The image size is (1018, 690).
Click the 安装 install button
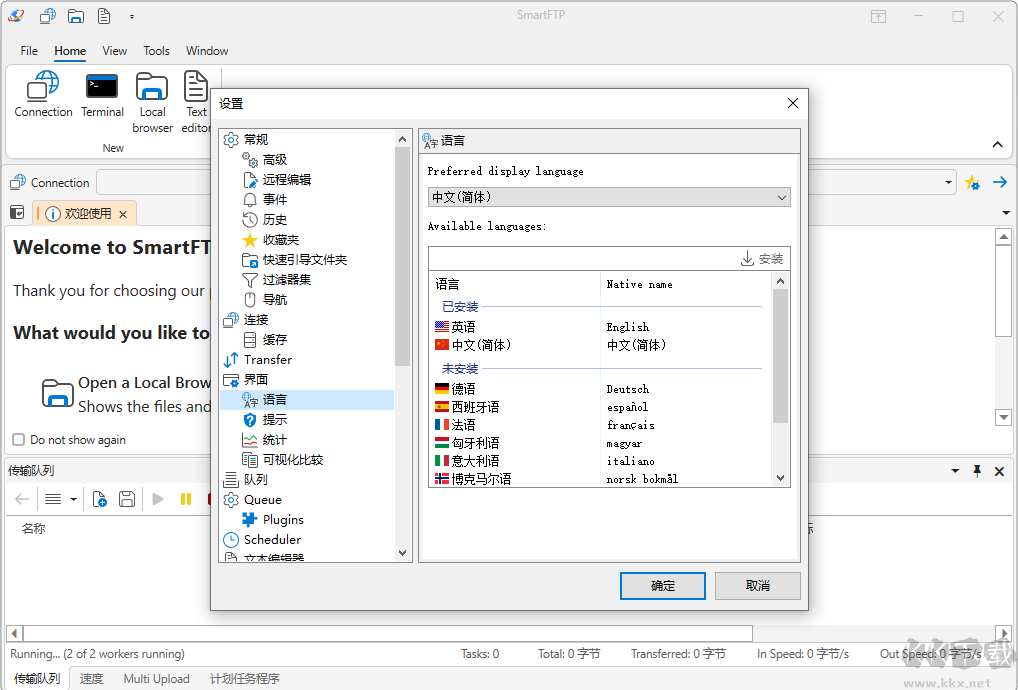coord(762,259)
